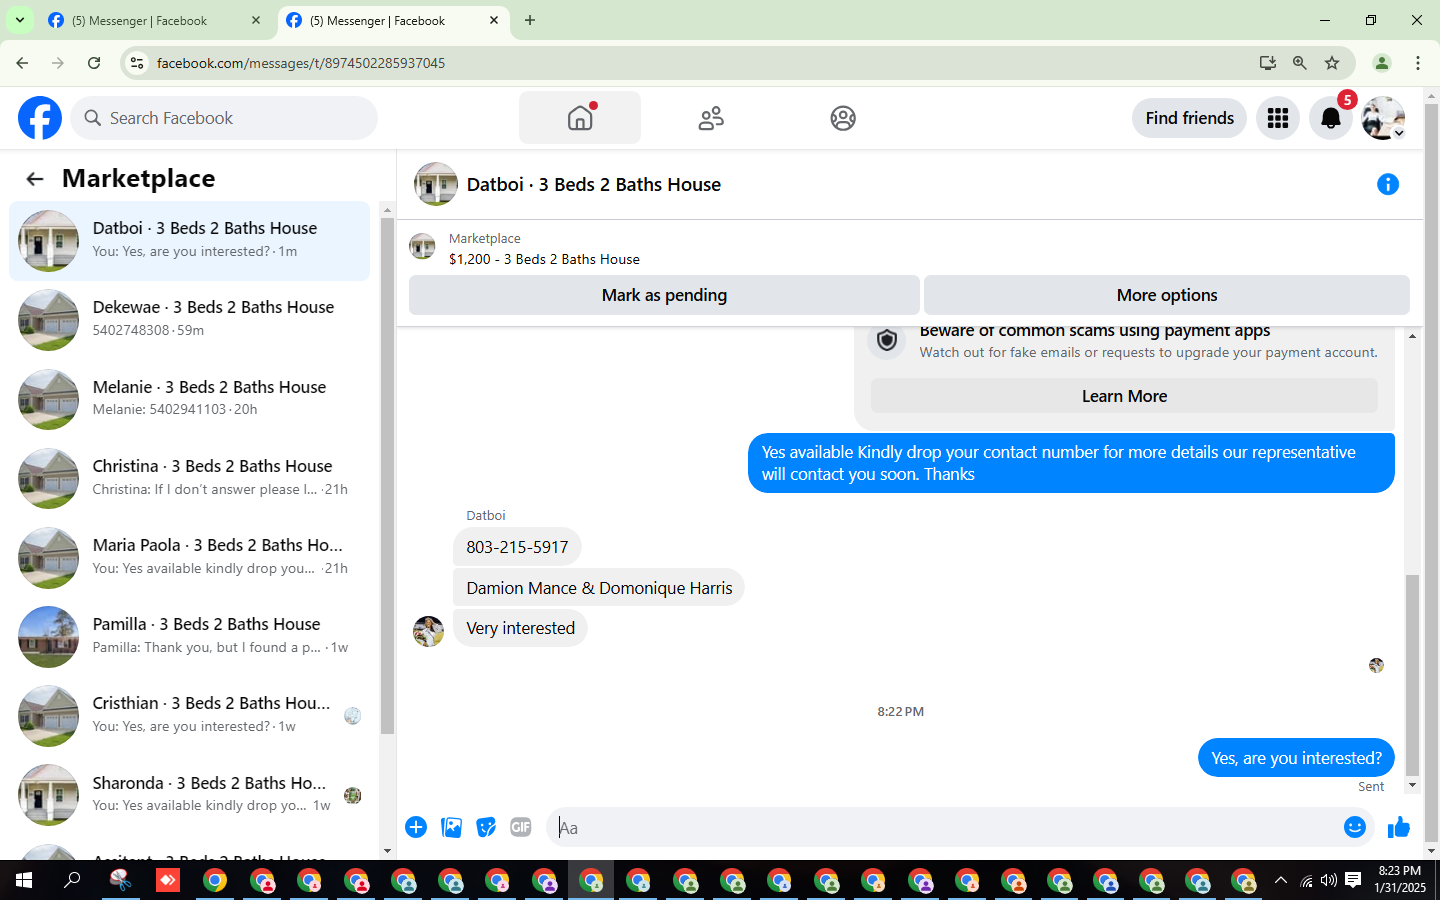Reload the current Facebook page

(x=94, y=63)
